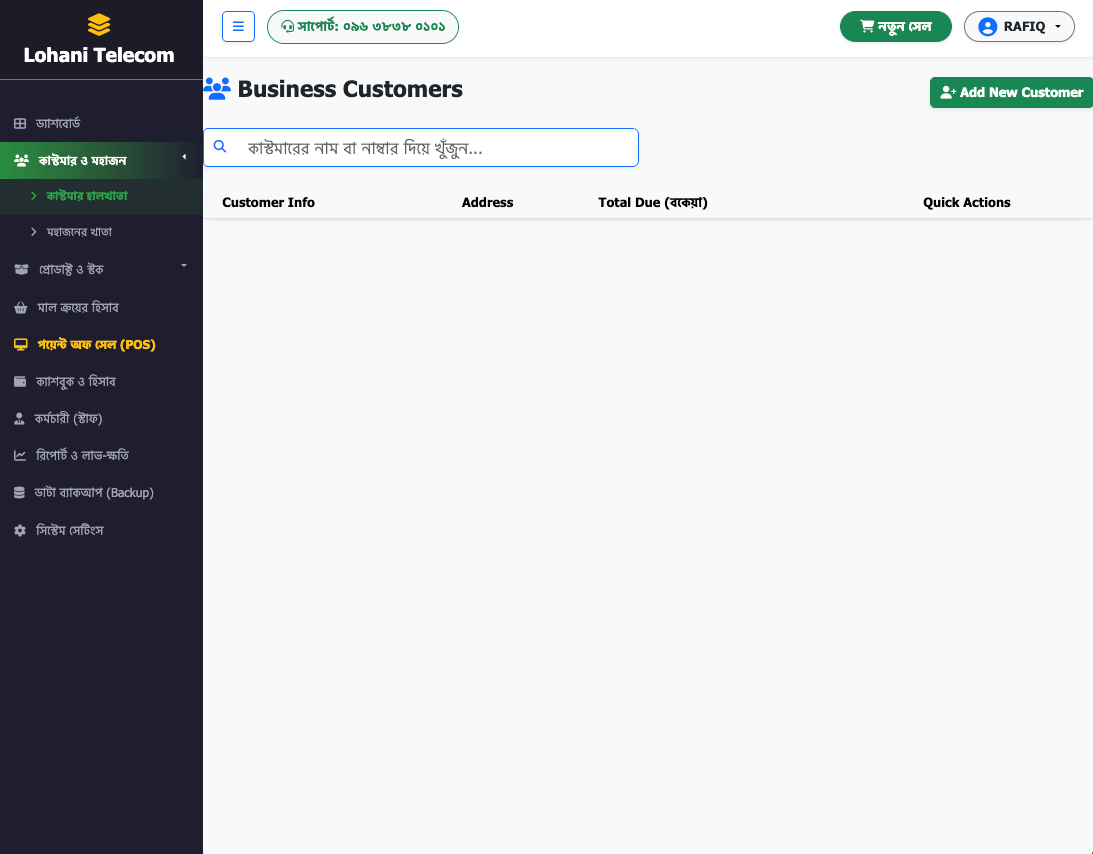Collapse the কাস্টমার ও মহাজন menu arrow
Screen dimensions: 1093x854
[x=184, y=157]
